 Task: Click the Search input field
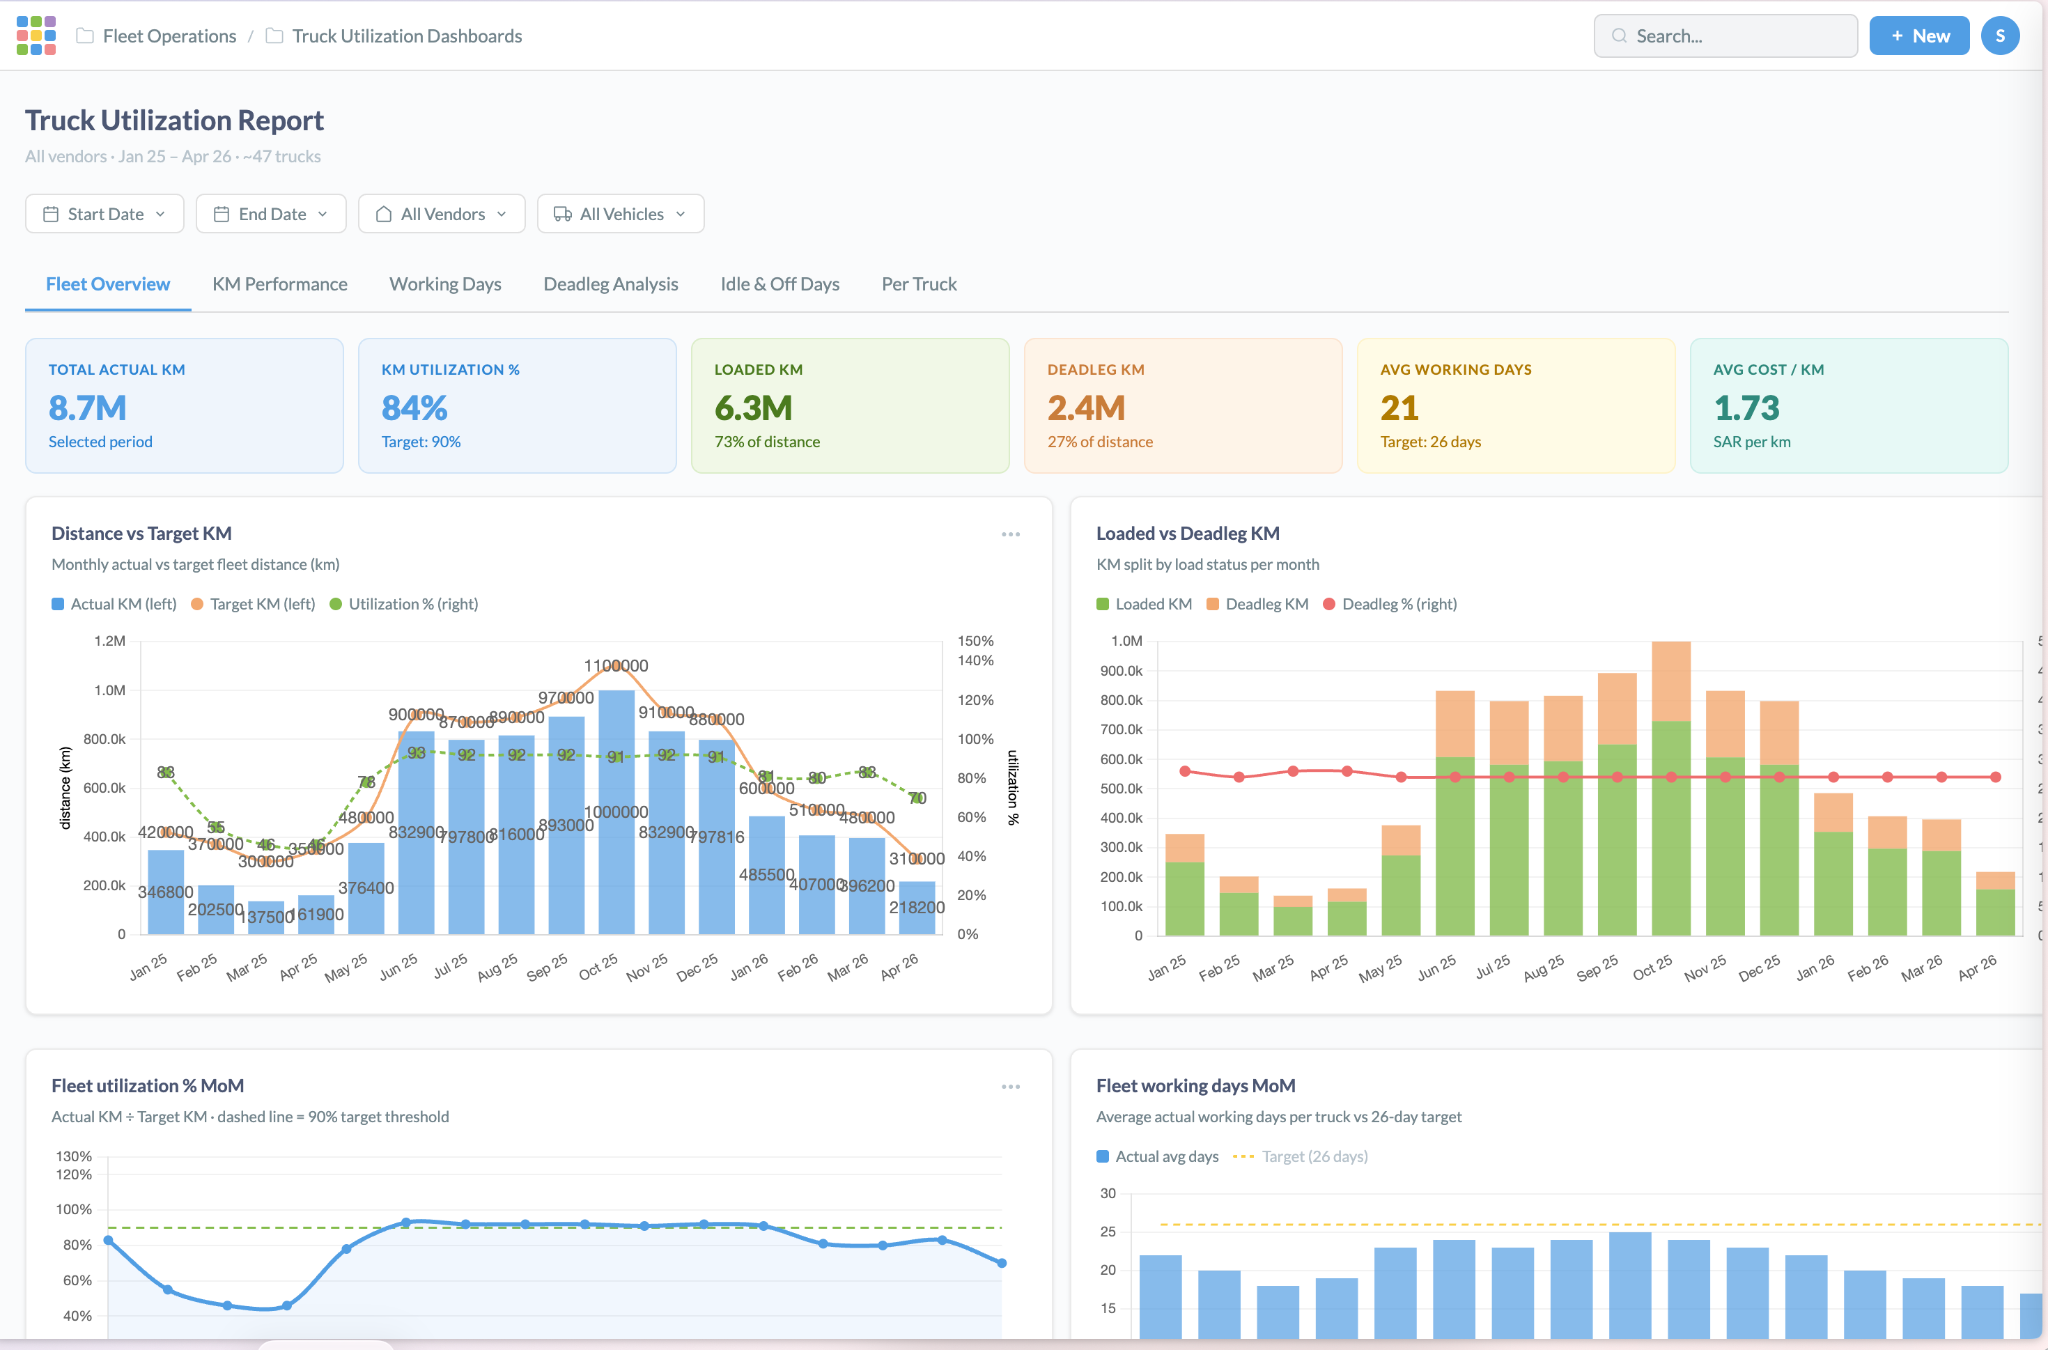tap(1726, 36)
